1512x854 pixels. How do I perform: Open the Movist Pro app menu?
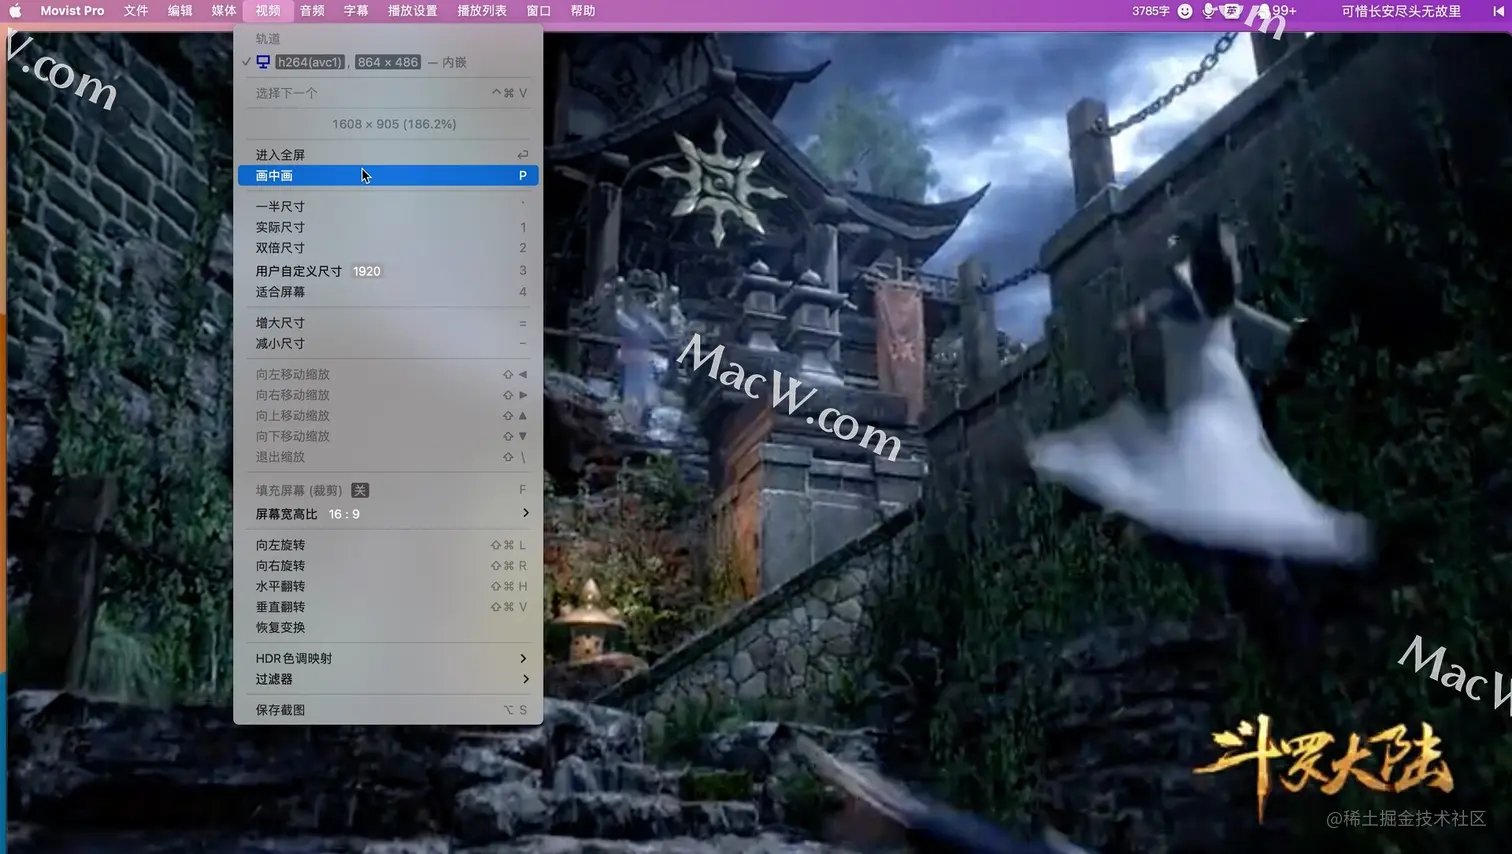pos(72,11)
